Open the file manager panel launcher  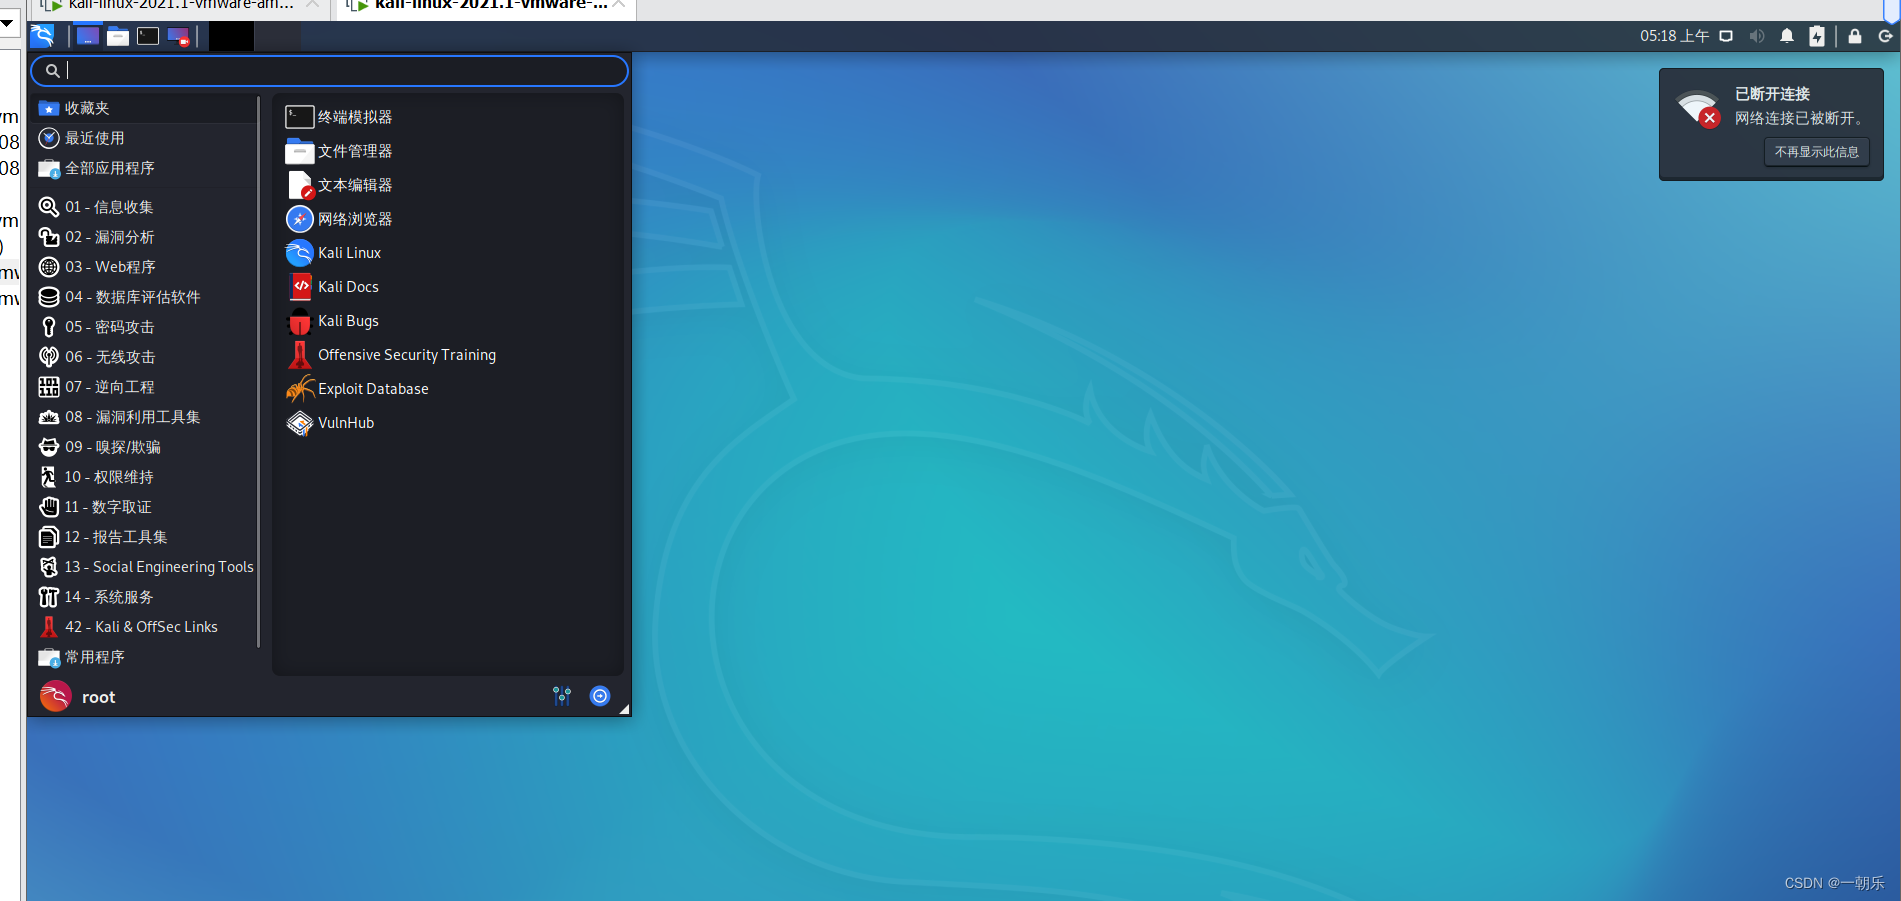pyautogui.click(x=118, y=36)
